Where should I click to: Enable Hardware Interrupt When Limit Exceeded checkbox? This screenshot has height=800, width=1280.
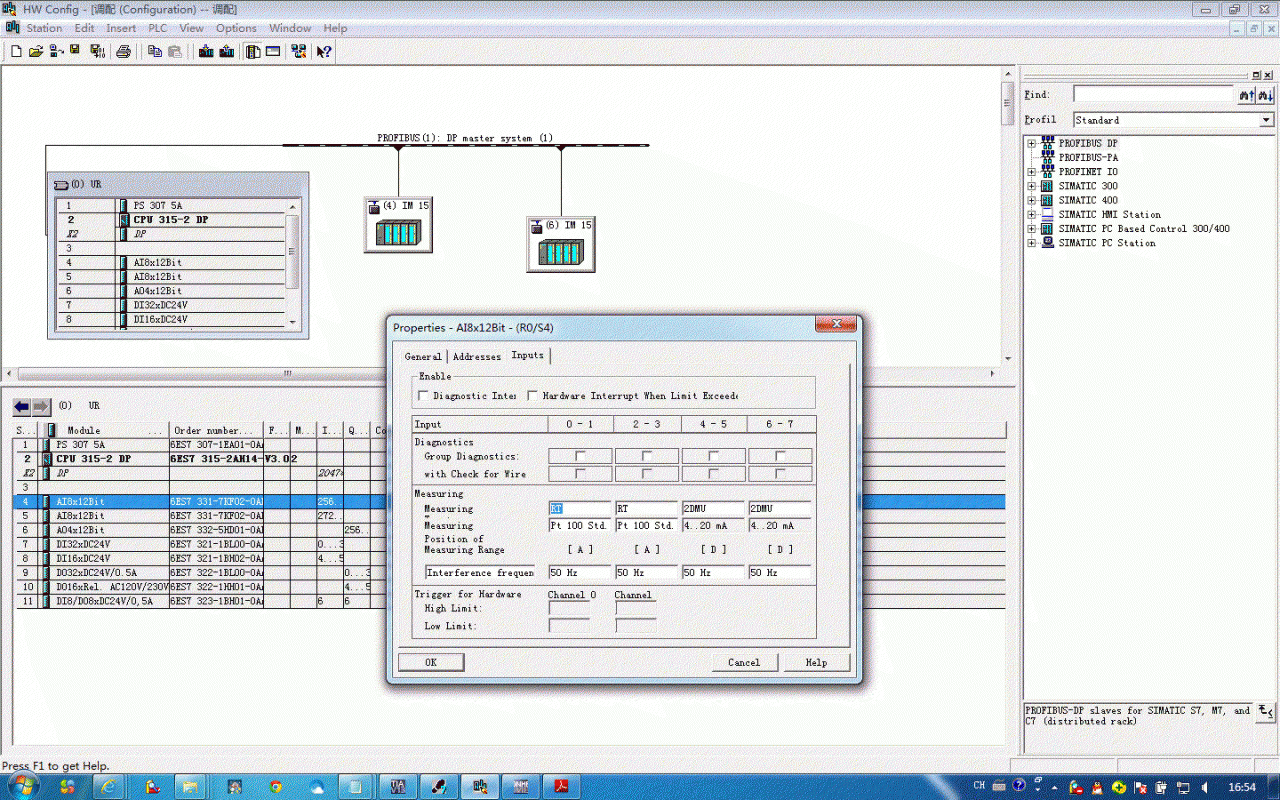[x=533, y=396]
